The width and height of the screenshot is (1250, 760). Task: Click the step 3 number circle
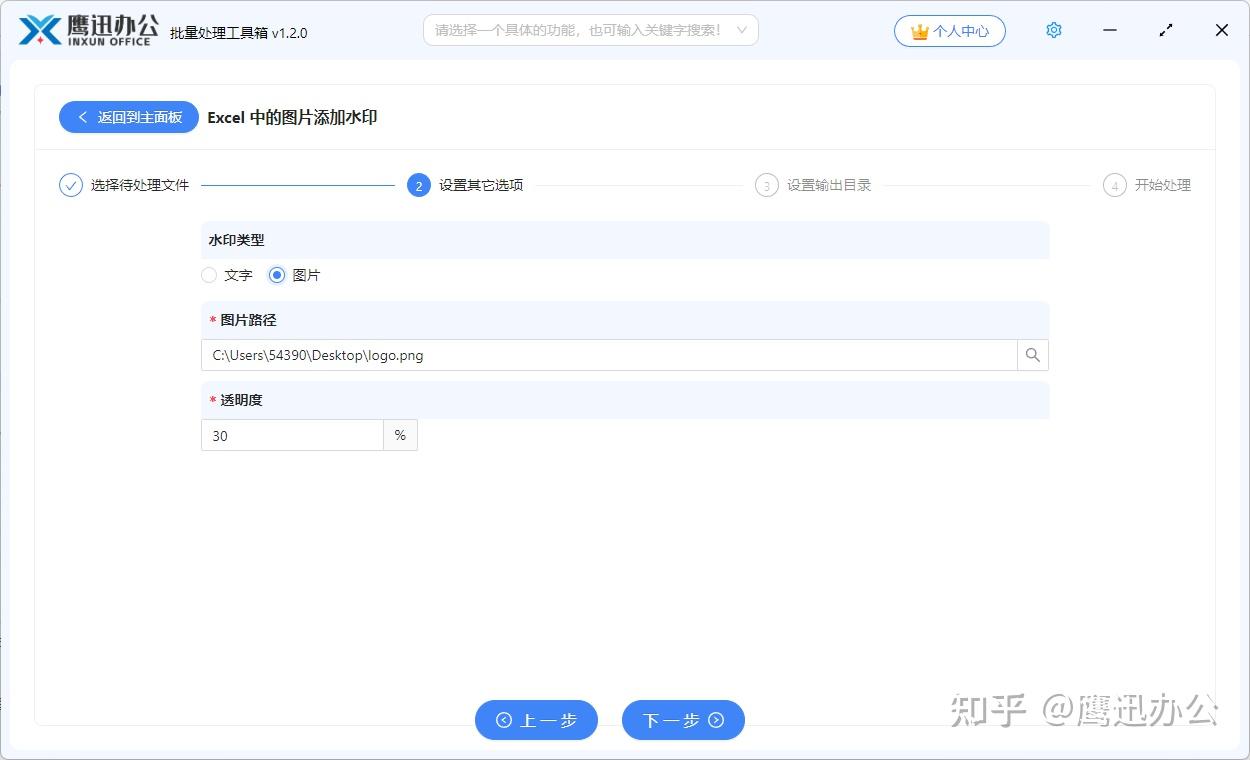767,185
